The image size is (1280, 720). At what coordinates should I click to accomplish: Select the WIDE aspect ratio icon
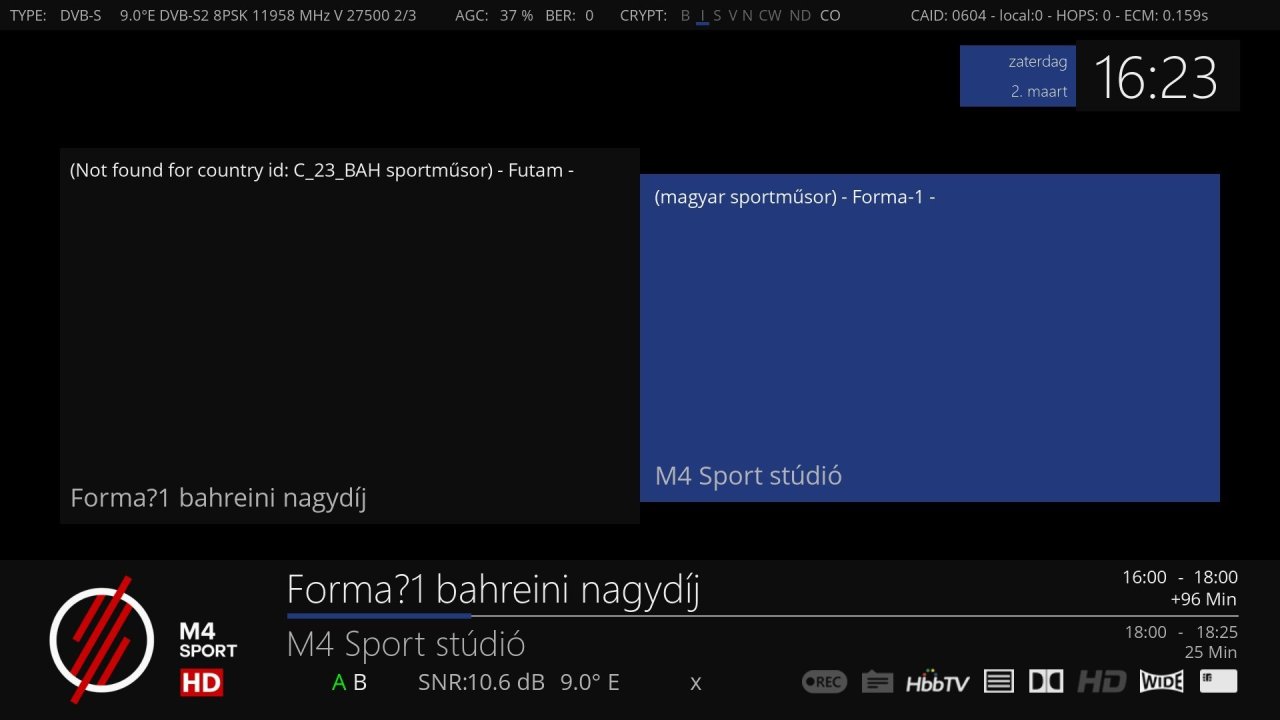[1160, 681]
